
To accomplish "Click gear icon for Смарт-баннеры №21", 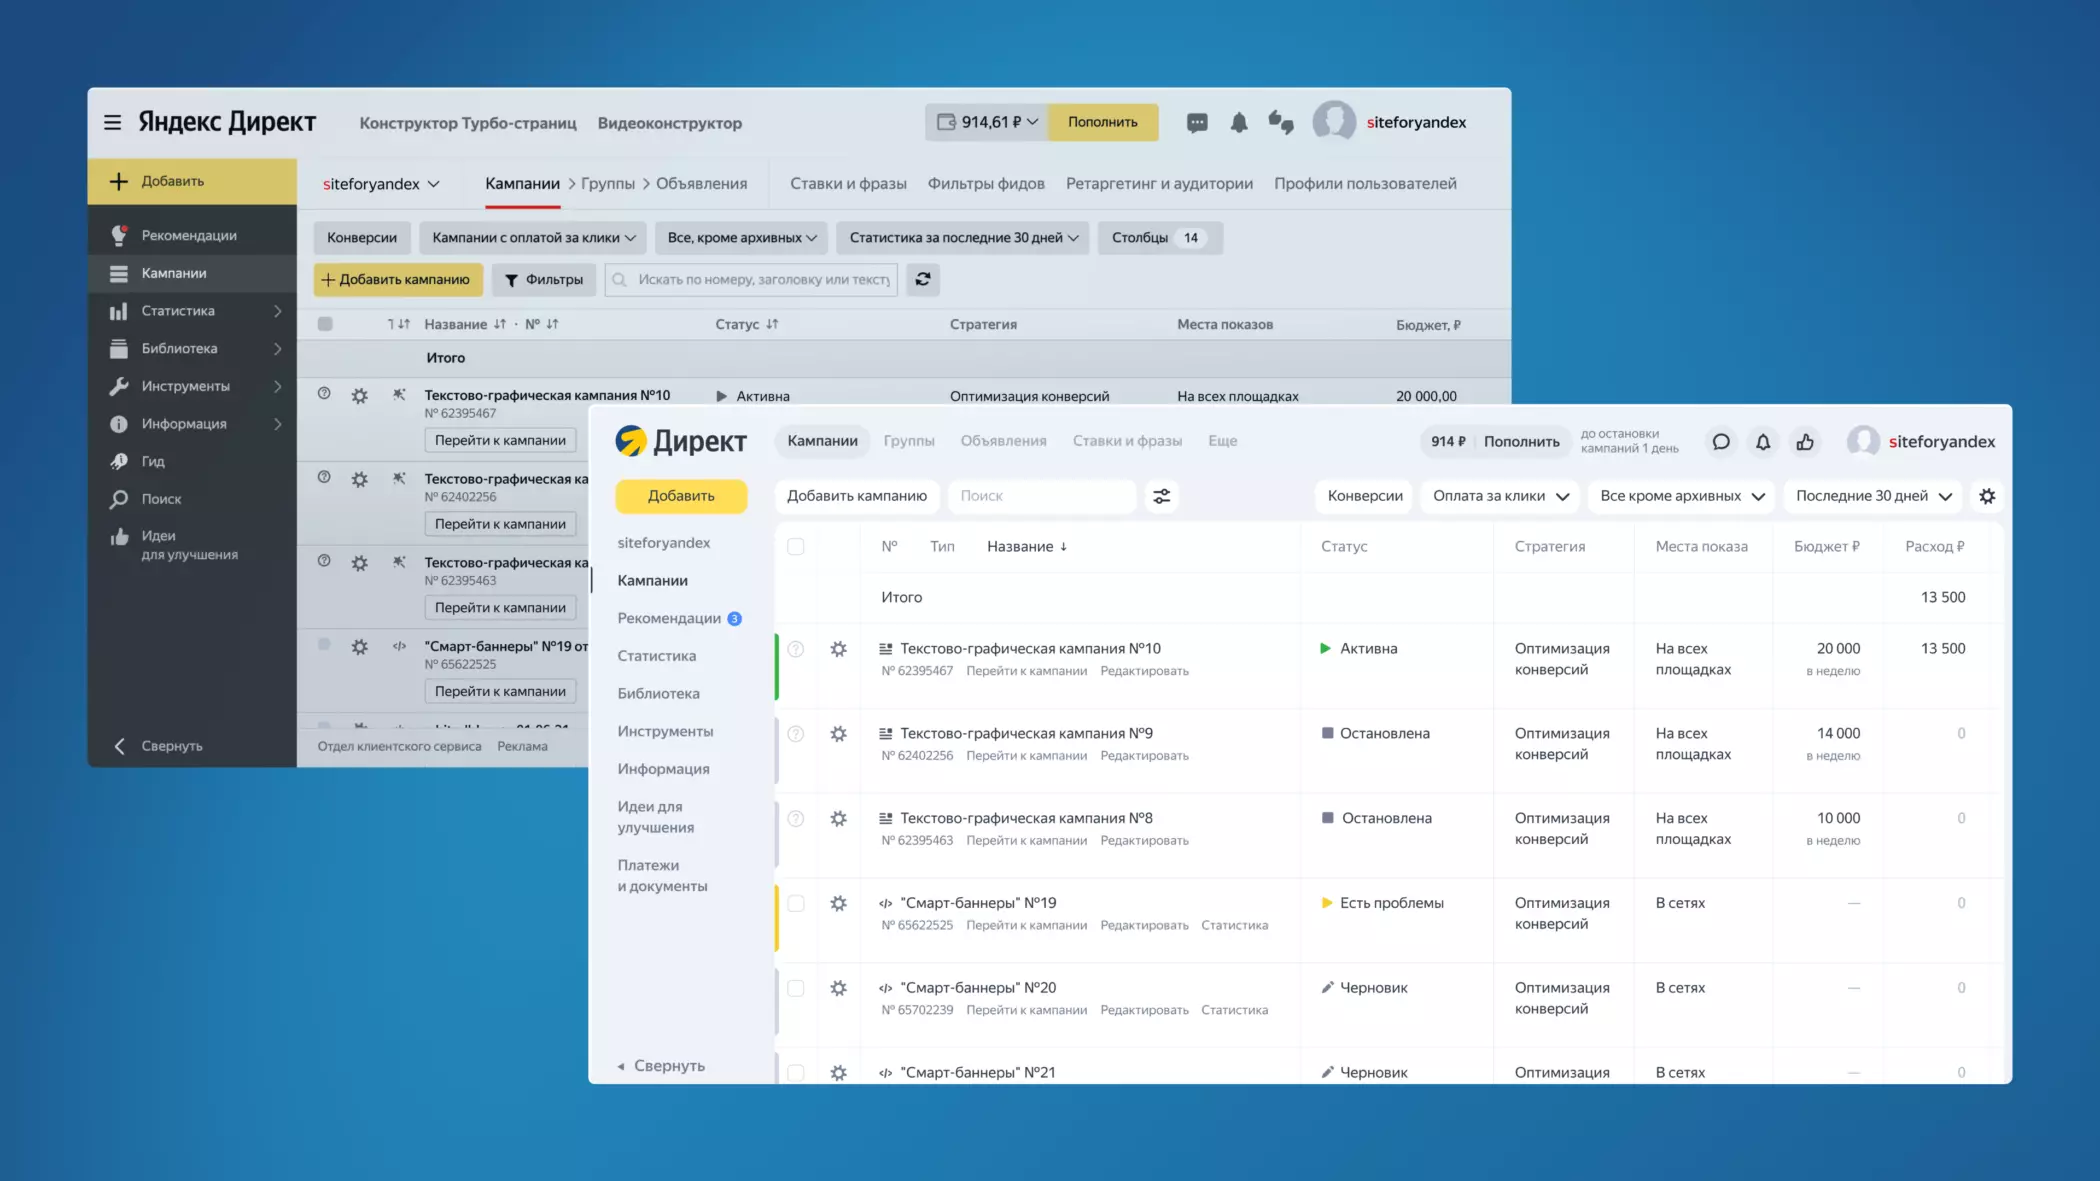I will point(839,1072).
